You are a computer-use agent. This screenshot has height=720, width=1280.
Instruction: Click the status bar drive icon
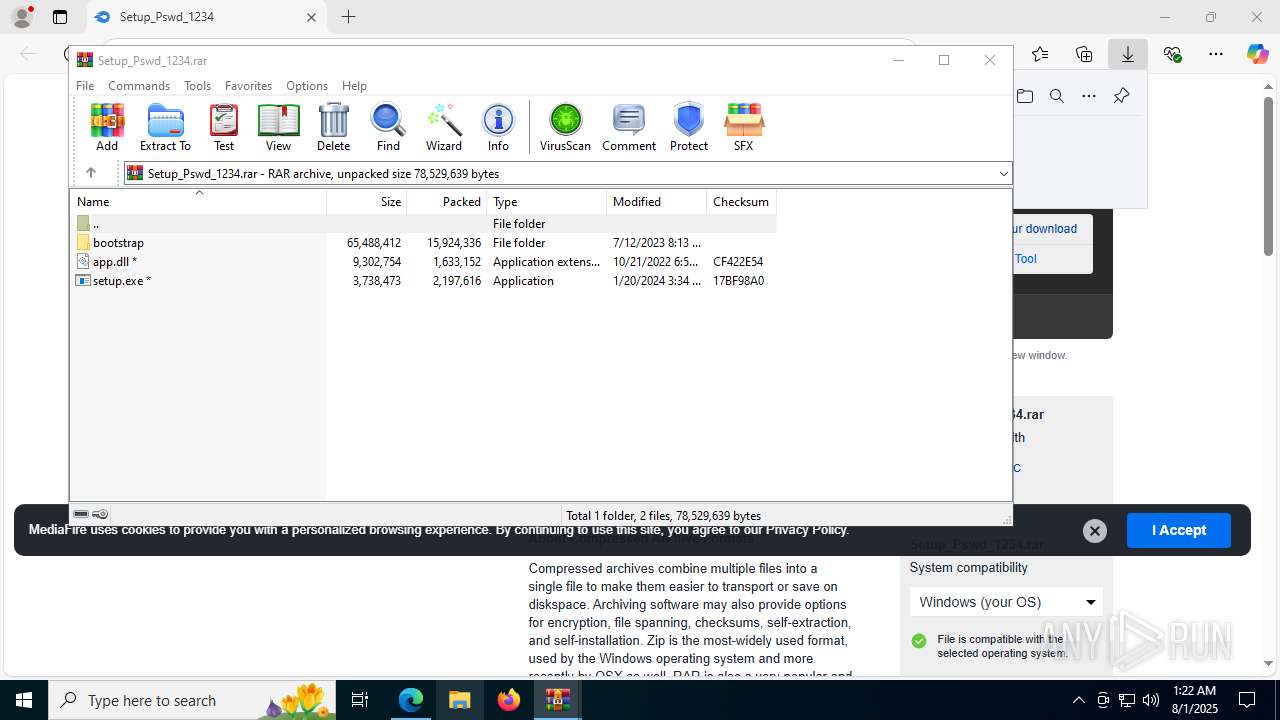coord(81,514)
